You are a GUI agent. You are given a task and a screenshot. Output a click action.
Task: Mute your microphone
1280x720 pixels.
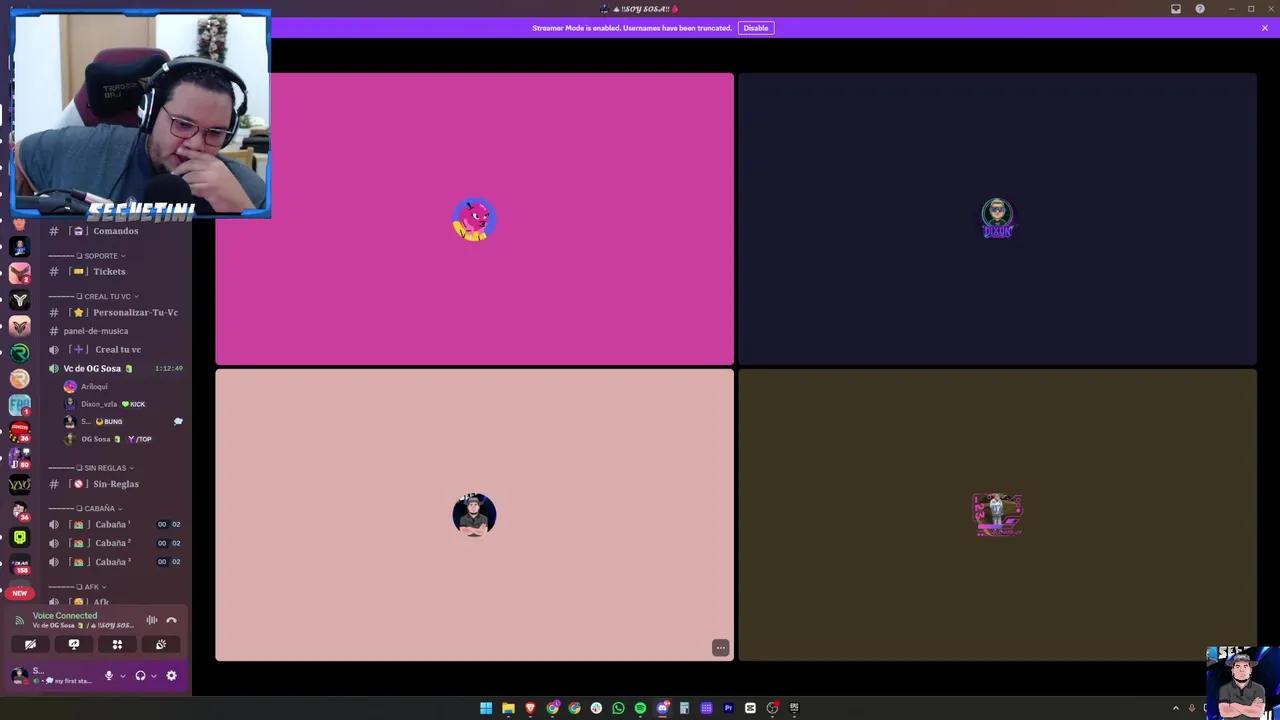coord(108,676)
